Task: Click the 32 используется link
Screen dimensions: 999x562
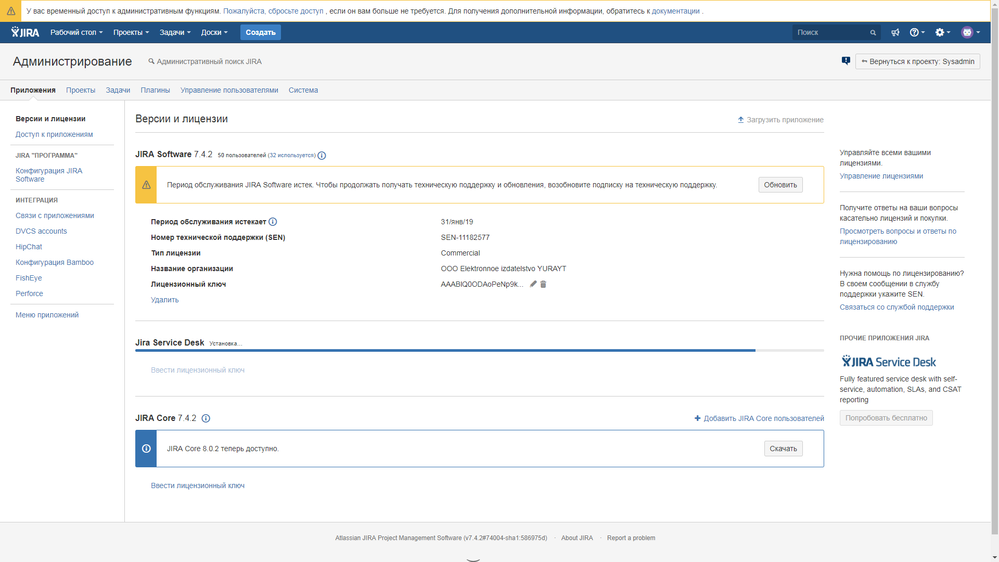Action: [x=292, y=155]
